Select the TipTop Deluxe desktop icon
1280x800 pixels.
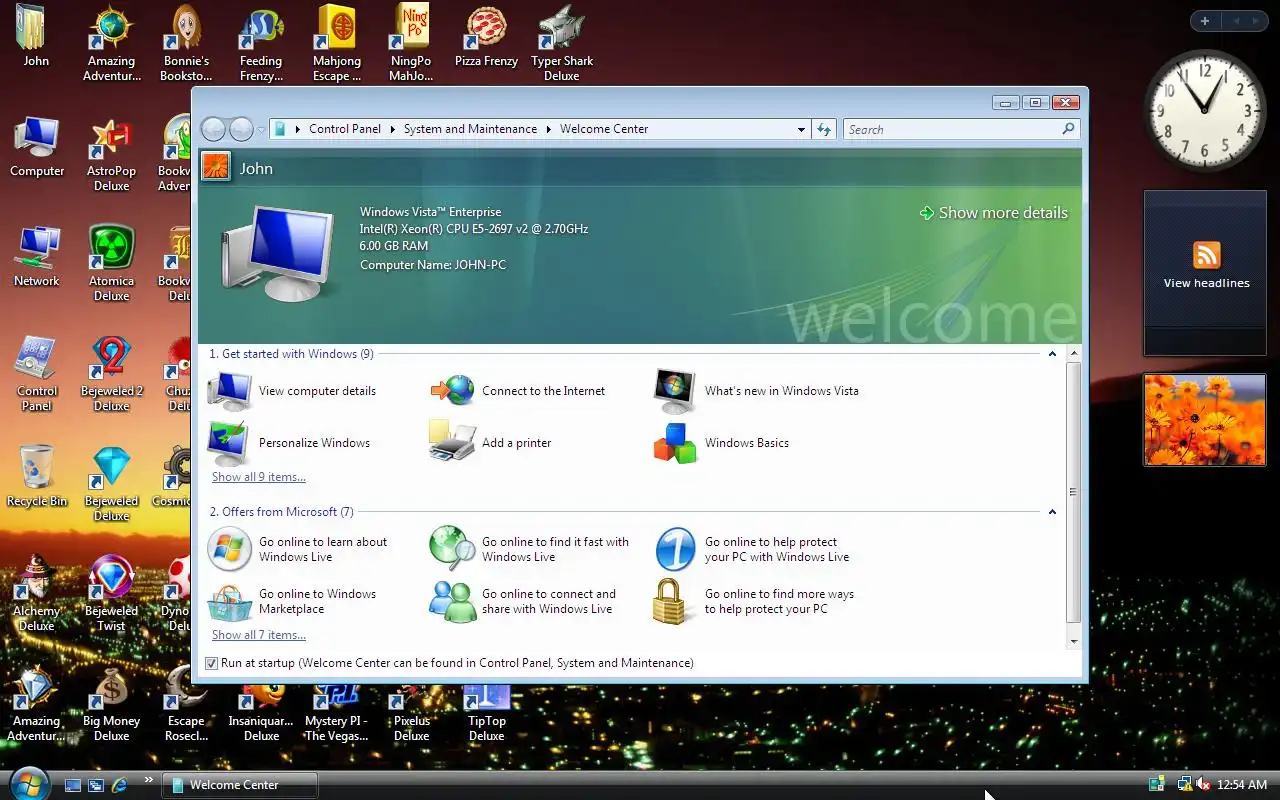tap(487, 712)
